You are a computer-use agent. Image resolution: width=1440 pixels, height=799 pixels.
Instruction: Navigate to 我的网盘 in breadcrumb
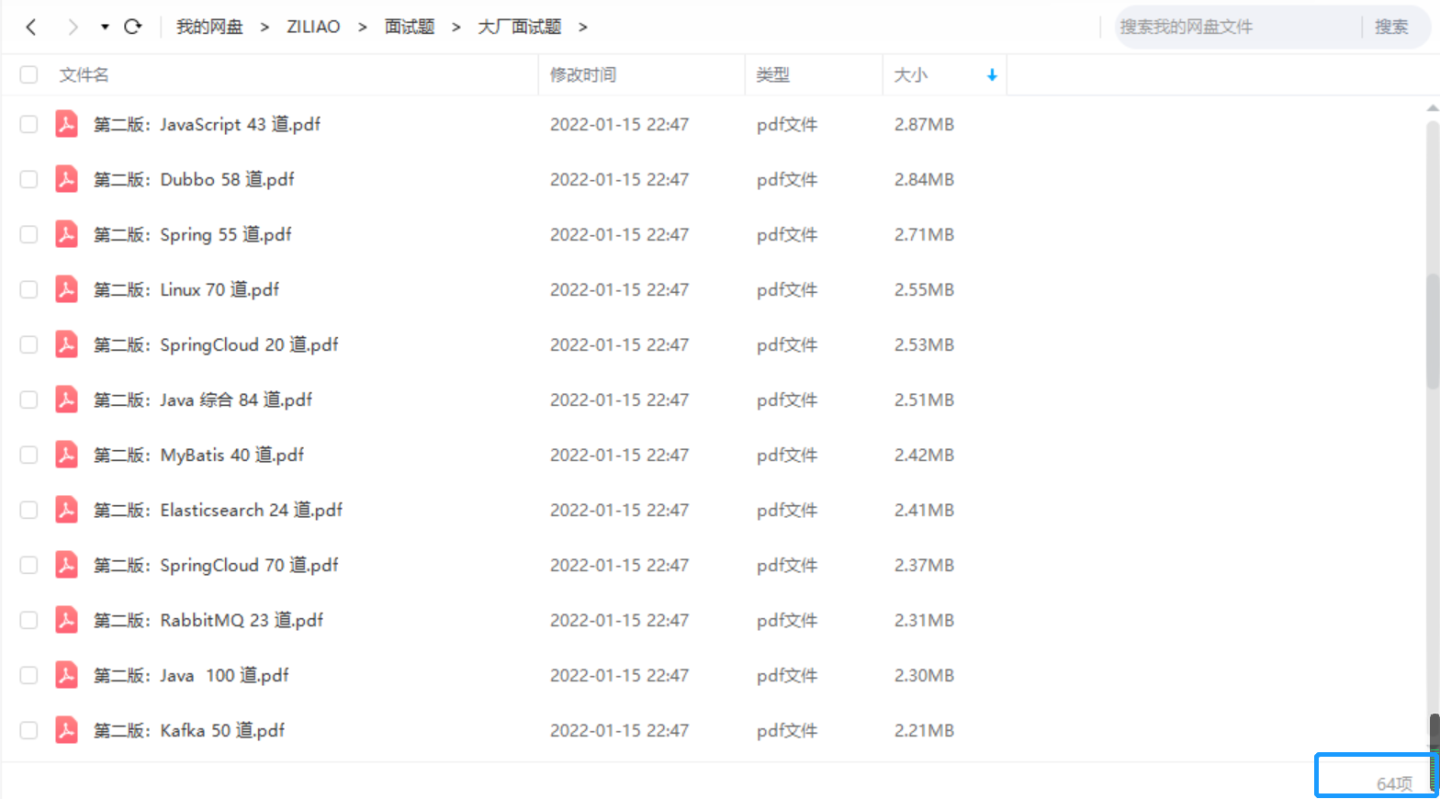click(x=210, y=27)
